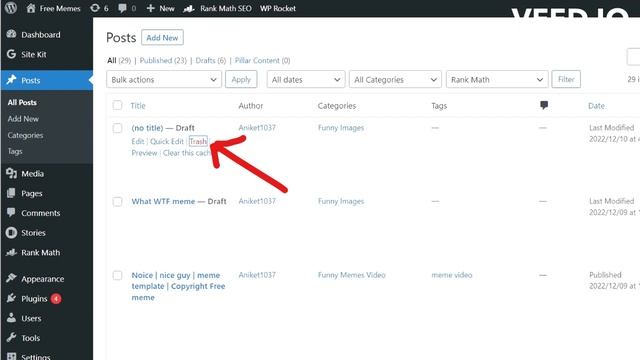The image size is (640, 360).
Task: Click the Plugins plug icon
Action: pos(11,298)
